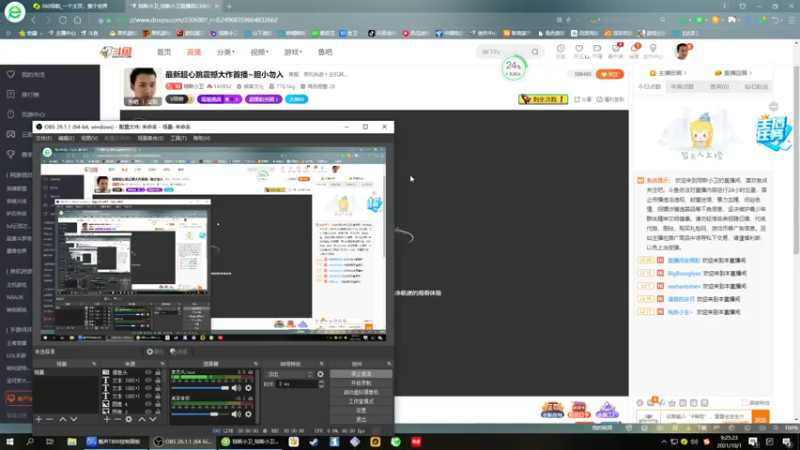The image size is (800, 450).
Task: Pop out the OBS sources dock
Action: [162, 364]
